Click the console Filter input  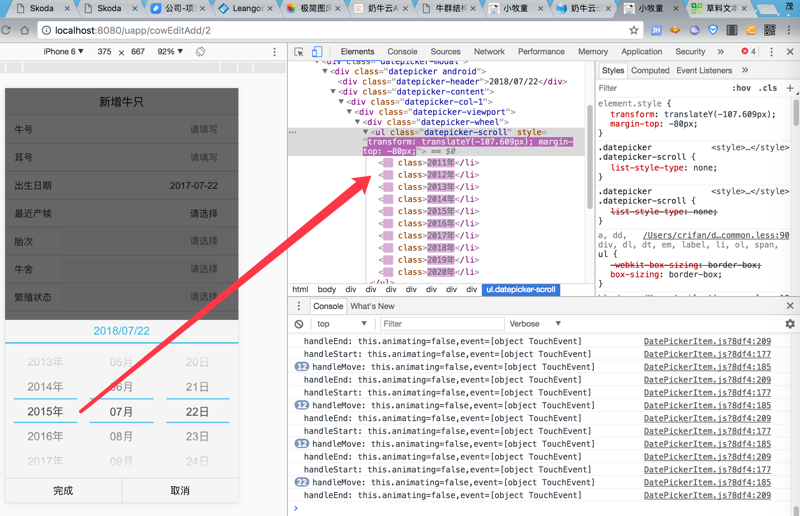coord(442,324)
